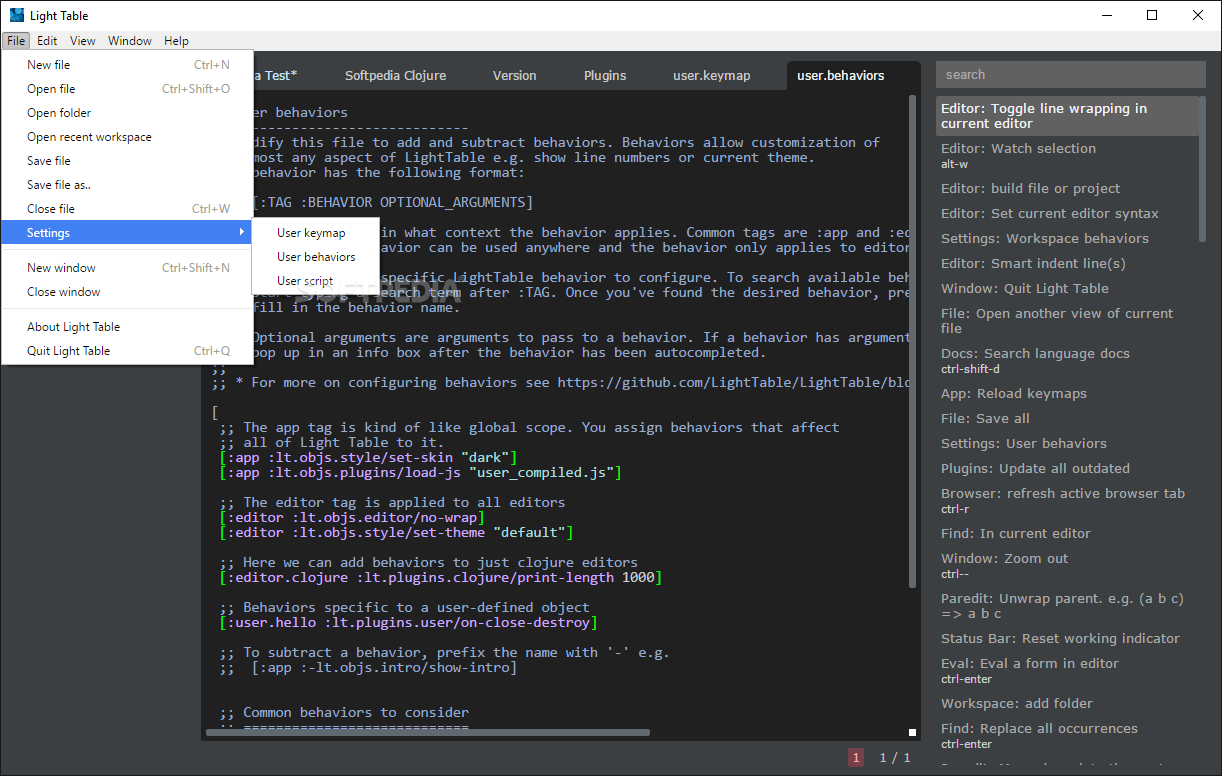The height and width of the screenshot is (776, 1222).
Task: Run Status Bar: Reset working indicator
Action: (1068, 638)
